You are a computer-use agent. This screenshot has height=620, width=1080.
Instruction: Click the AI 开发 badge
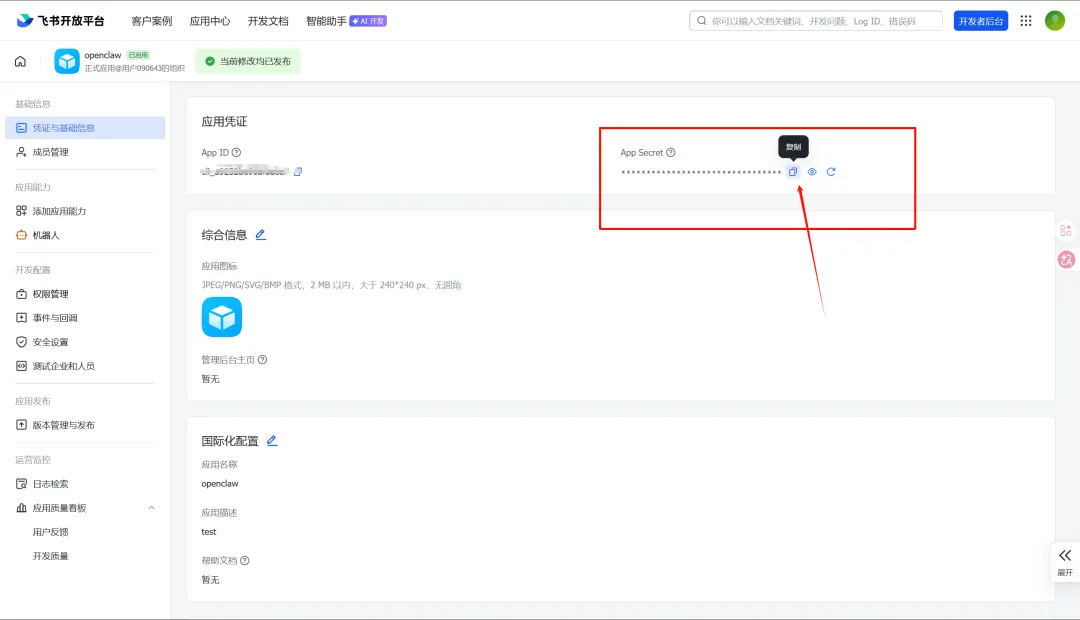[368, 21]
